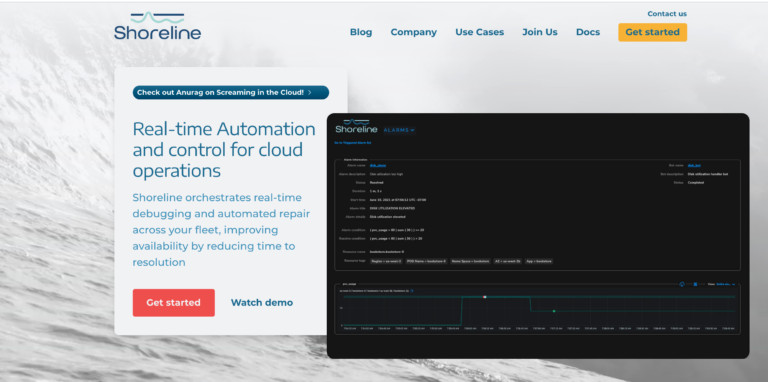The width and height of the screenshot is (768, 382).
Task: Click the Name Space resource tag
Action: 470,261
